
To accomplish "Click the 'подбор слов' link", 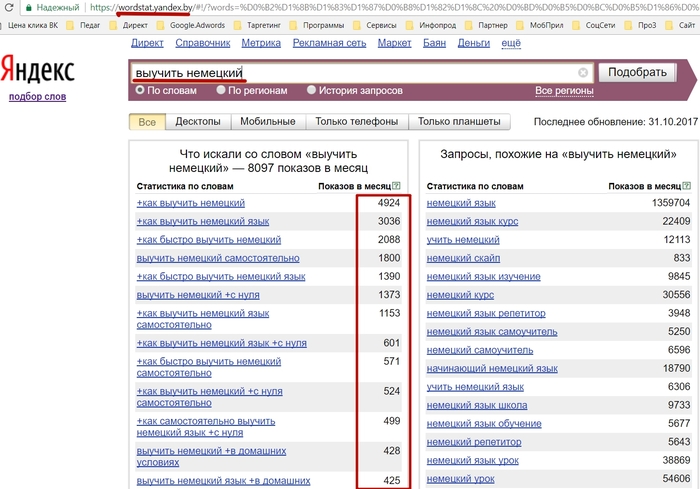I will pyautogui.click(x=38, y=96).
